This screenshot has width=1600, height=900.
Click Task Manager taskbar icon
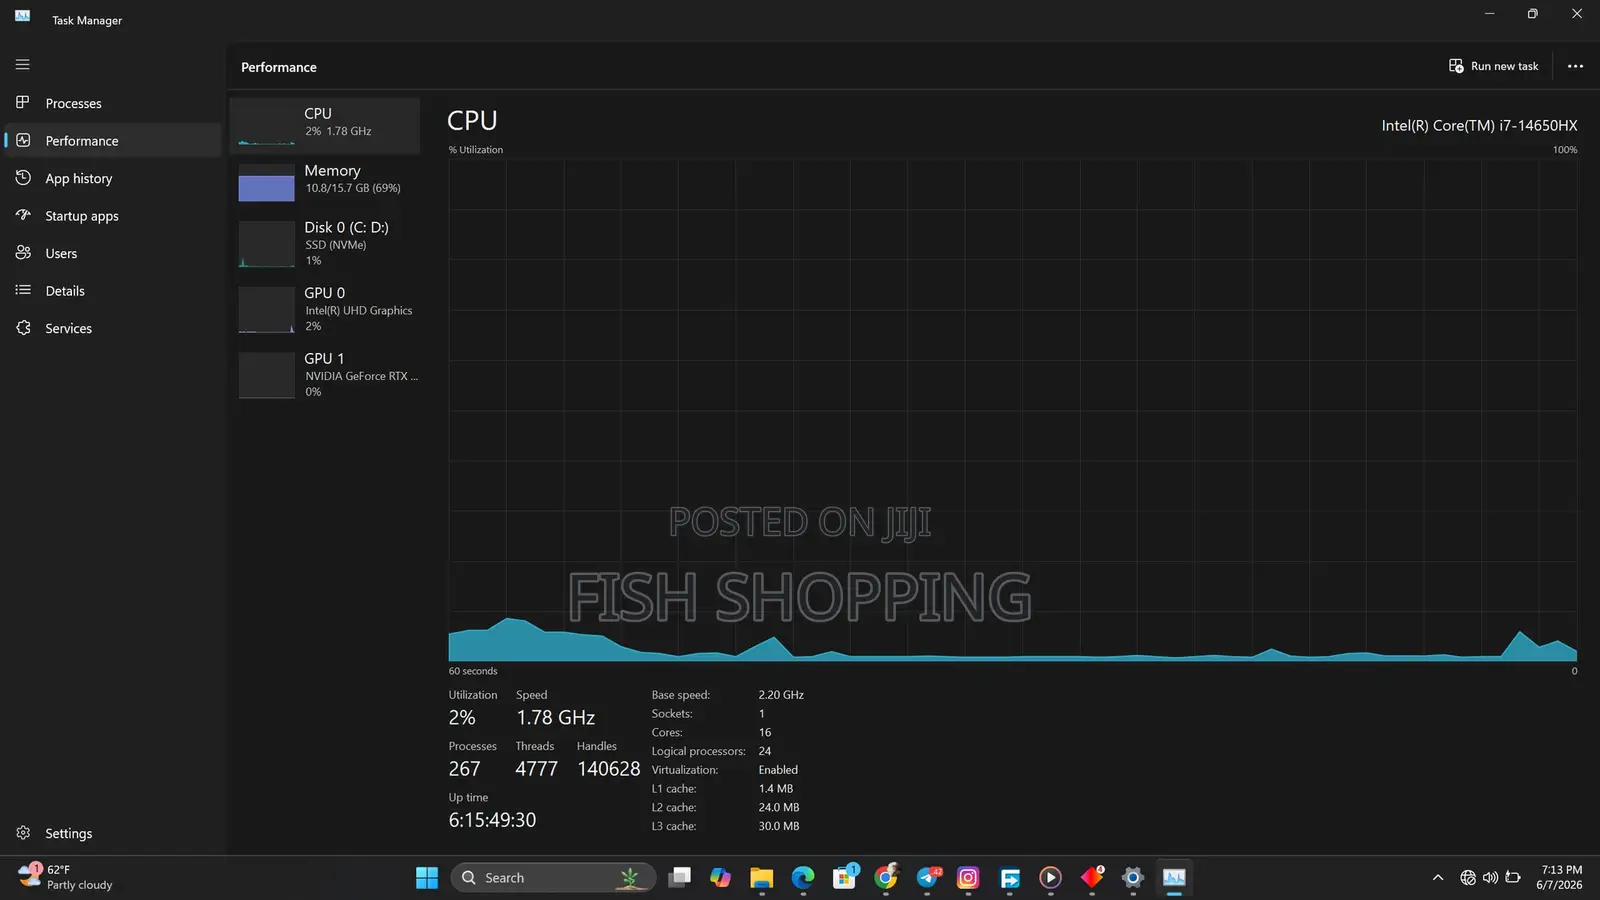click(1174, 878)
